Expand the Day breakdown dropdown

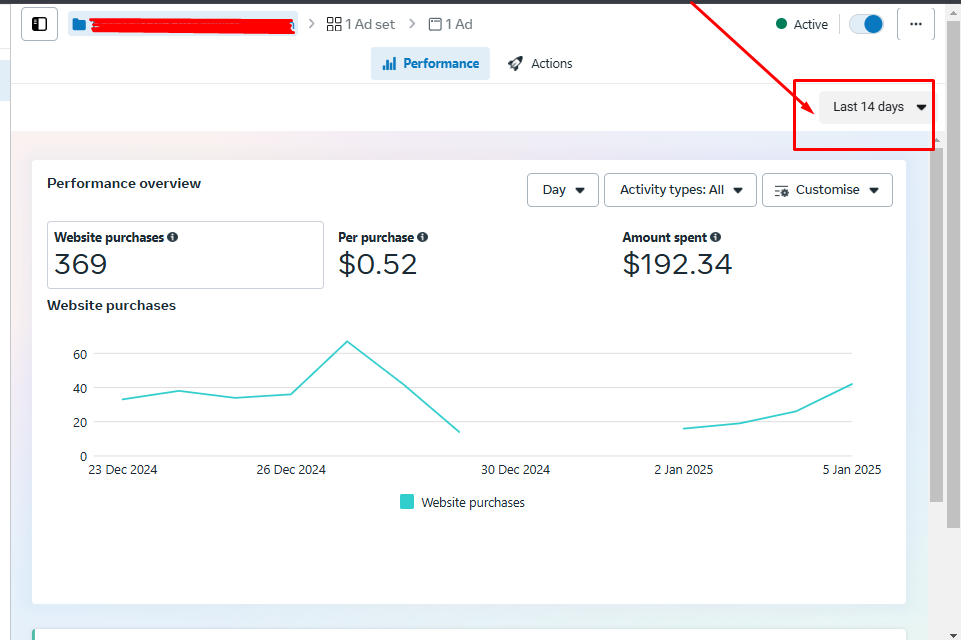pyautogui.click(x=562, y=190)
